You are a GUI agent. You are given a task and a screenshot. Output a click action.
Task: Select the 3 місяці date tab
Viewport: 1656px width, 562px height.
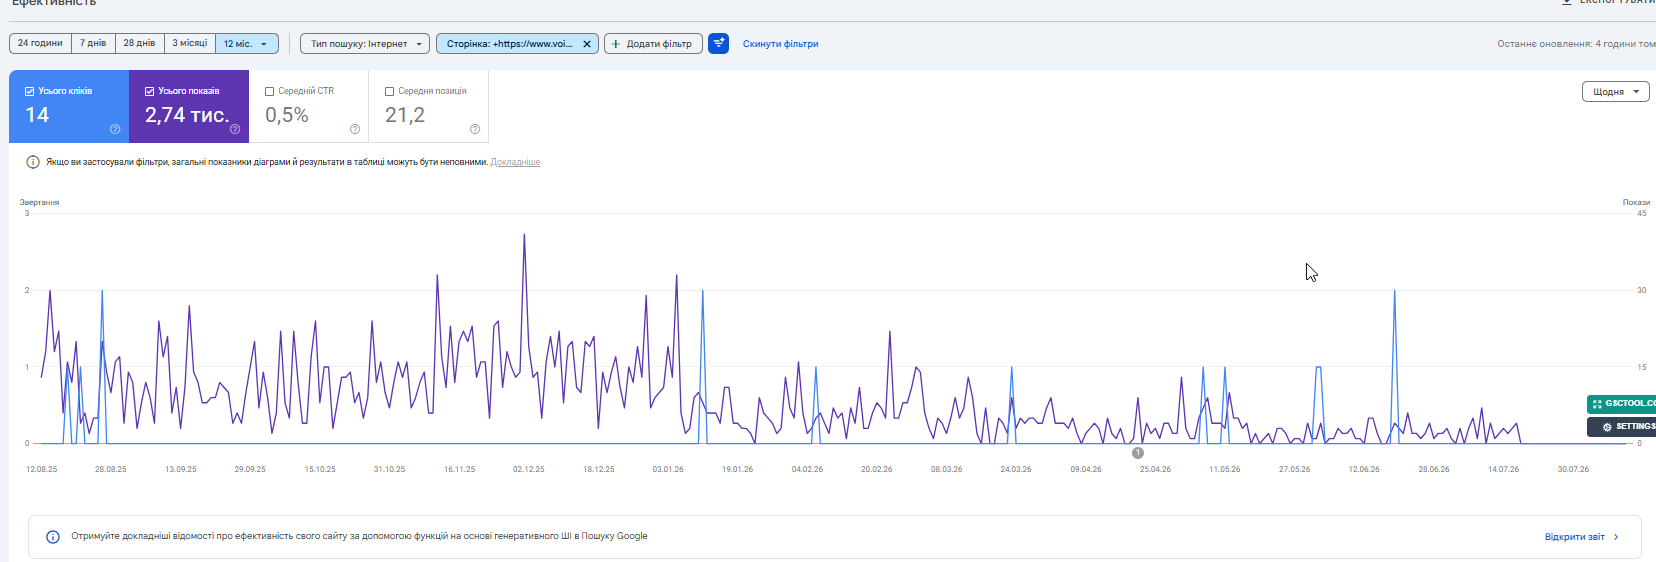coord(190,43)
